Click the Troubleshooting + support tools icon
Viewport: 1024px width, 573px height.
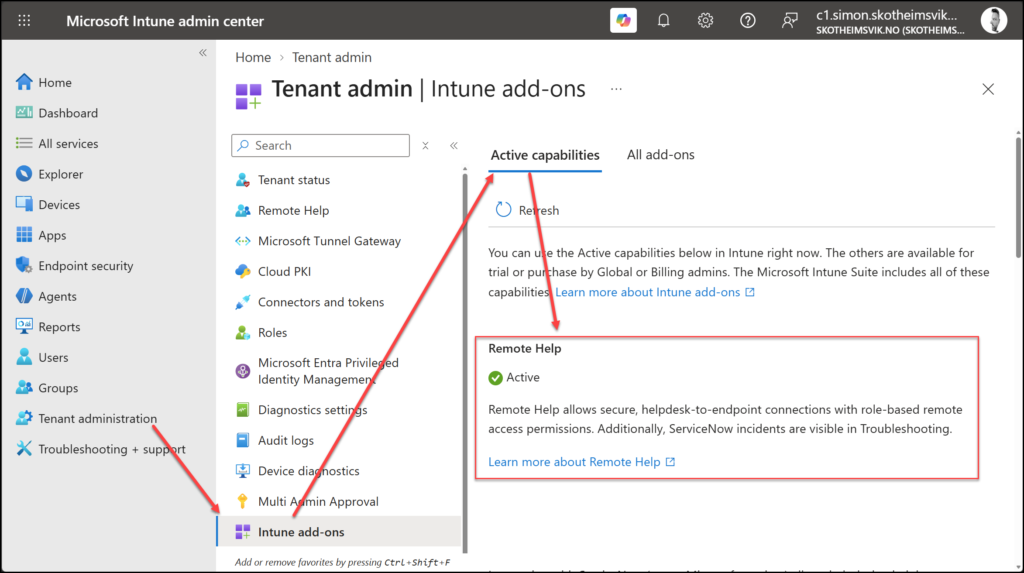tap(24, 448)
